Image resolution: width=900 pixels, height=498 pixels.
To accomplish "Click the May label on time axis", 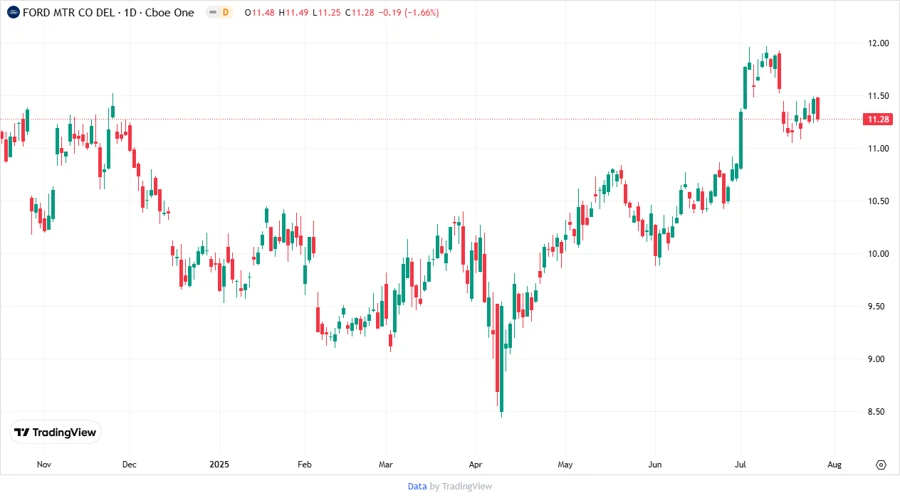I will [x=565, y=464].
